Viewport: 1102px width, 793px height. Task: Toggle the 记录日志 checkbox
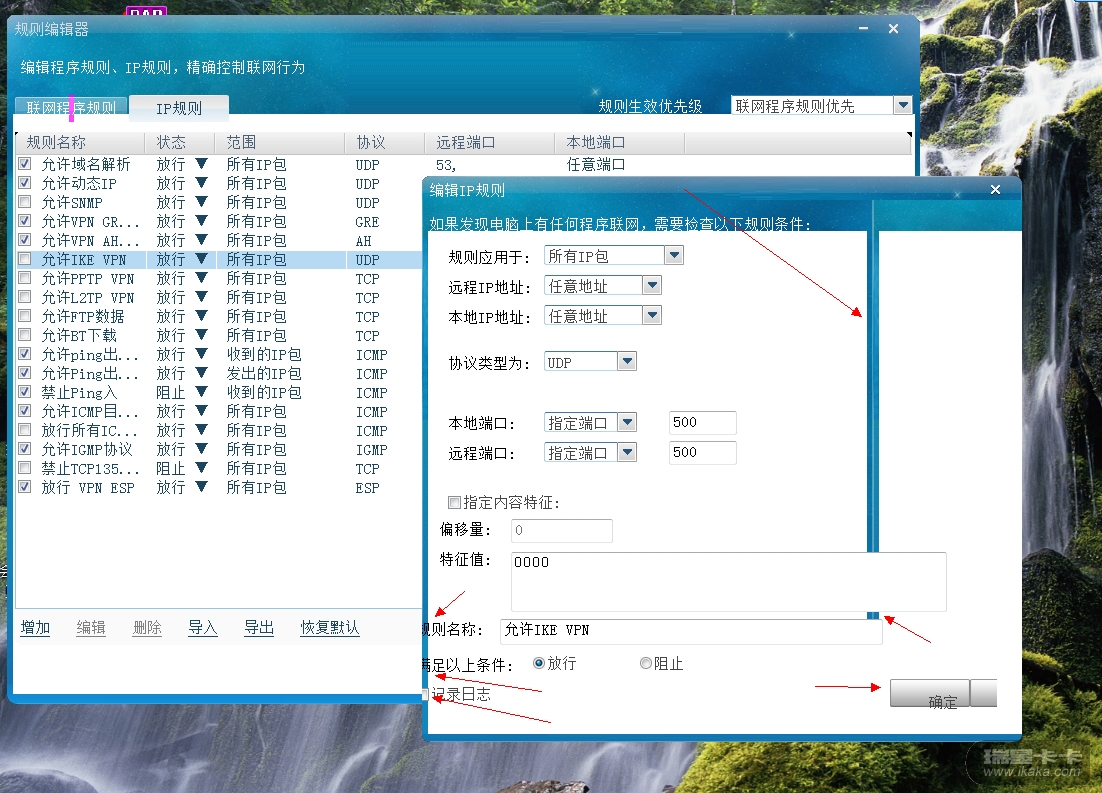tap(425, 695)
